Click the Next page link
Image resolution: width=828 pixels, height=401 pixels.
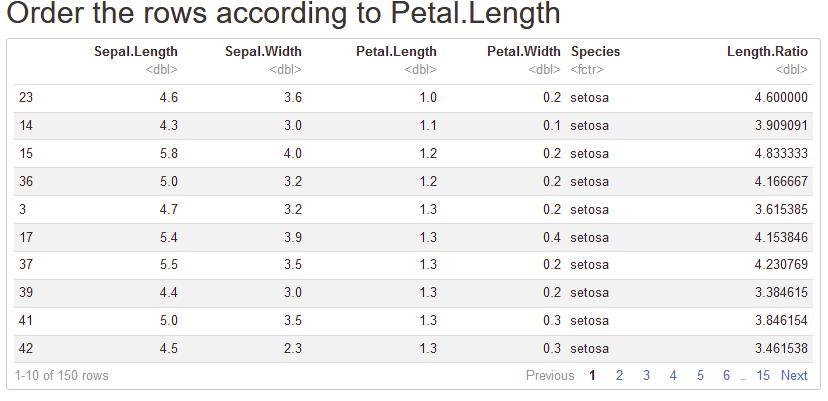point(794,376)
